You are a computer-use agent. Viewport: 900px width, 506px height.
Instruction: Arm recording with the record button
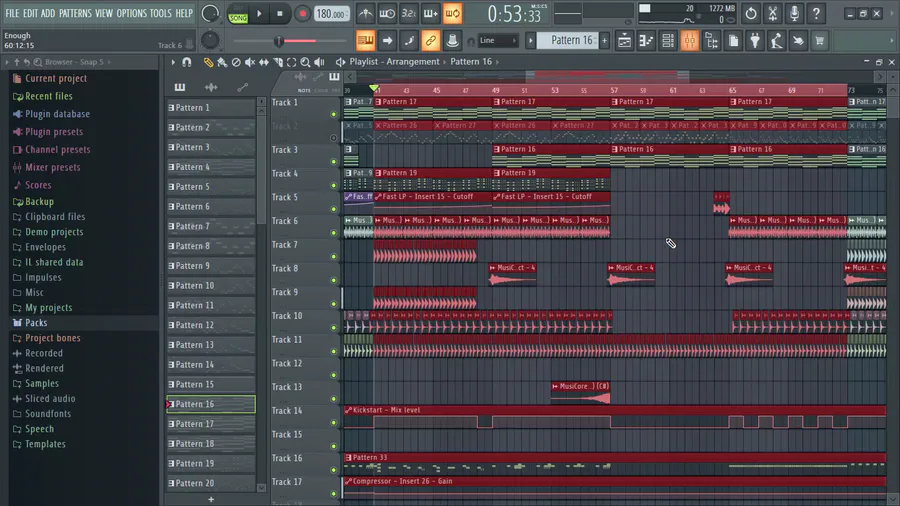click(302, 14)
